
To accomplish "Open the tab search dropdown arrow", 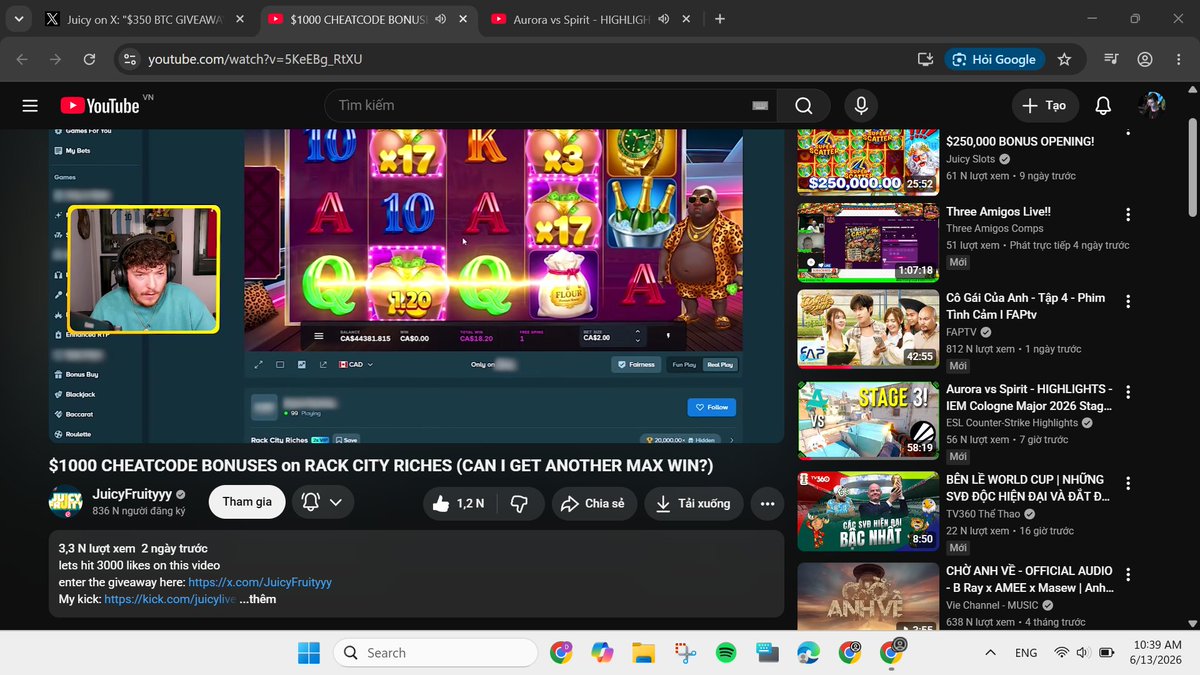I will [18, 19].
